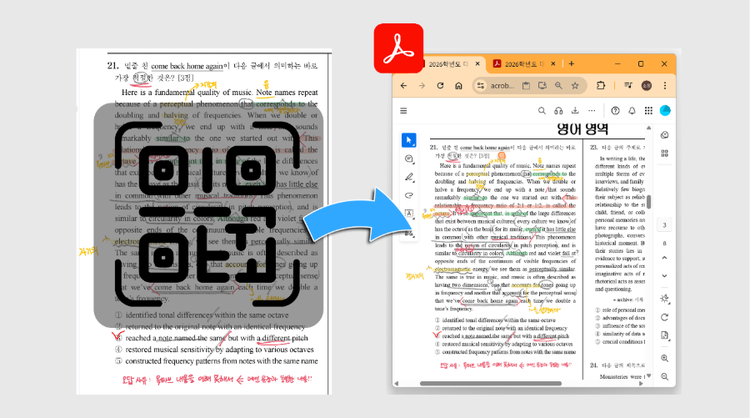The width and height of the screenshot is (750, 418).
Task: Open browser extensions puzzle icon
Action: [x=601, y=86]
